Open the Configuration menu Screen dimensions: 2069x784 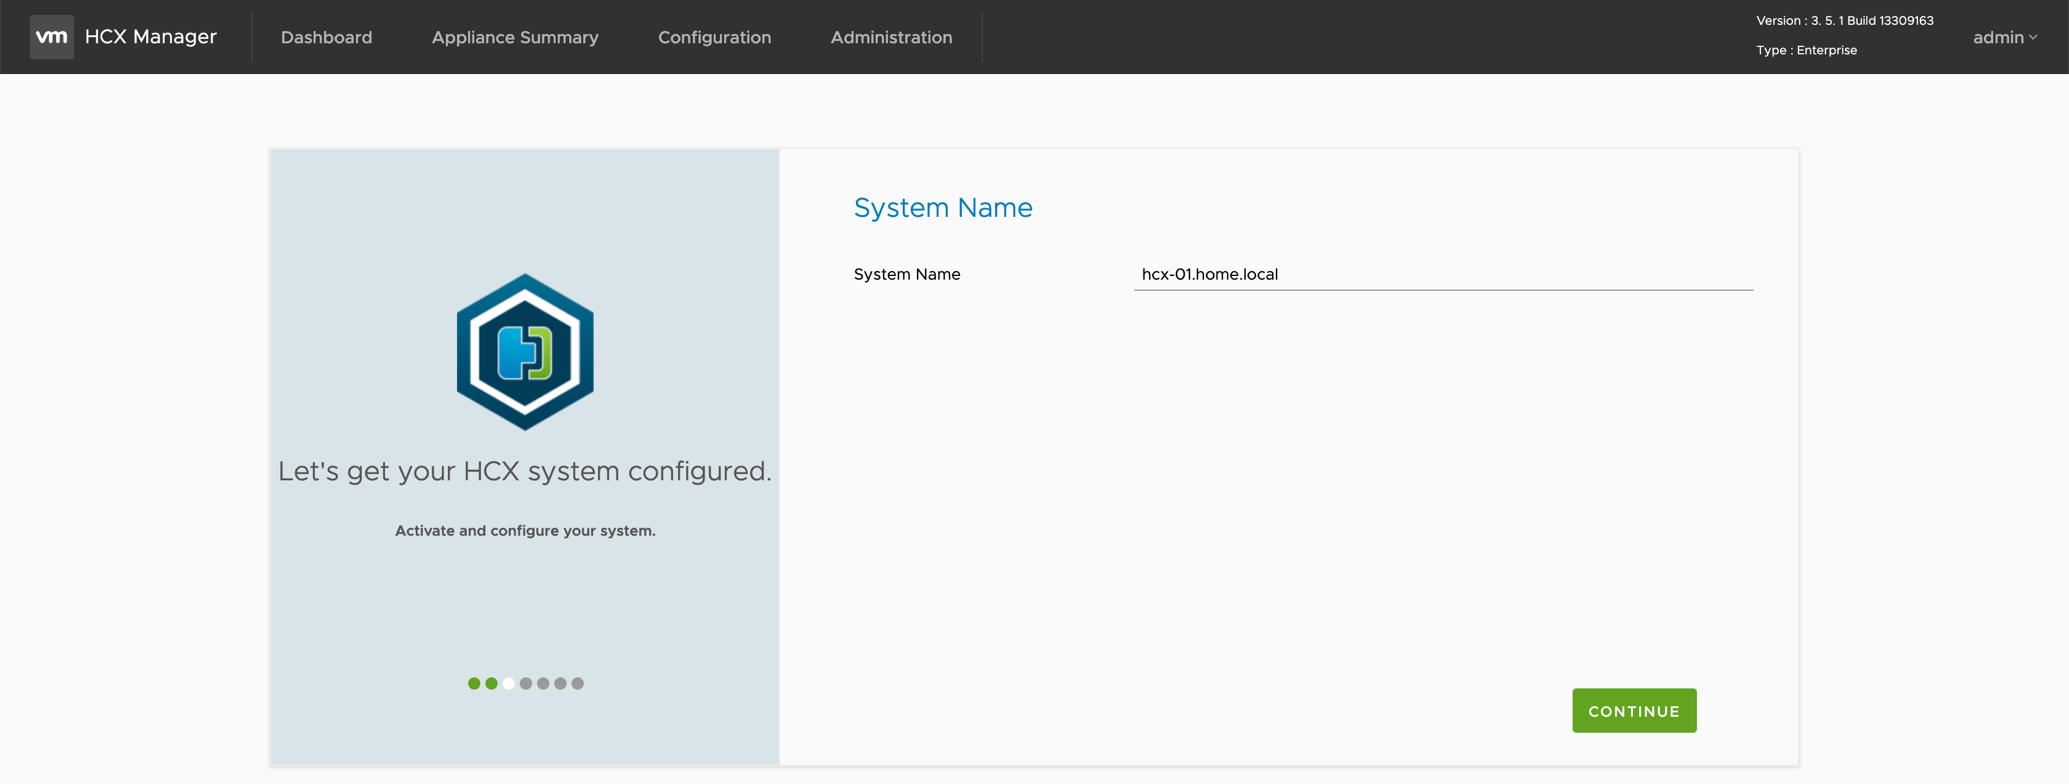[x=714, y=37]
